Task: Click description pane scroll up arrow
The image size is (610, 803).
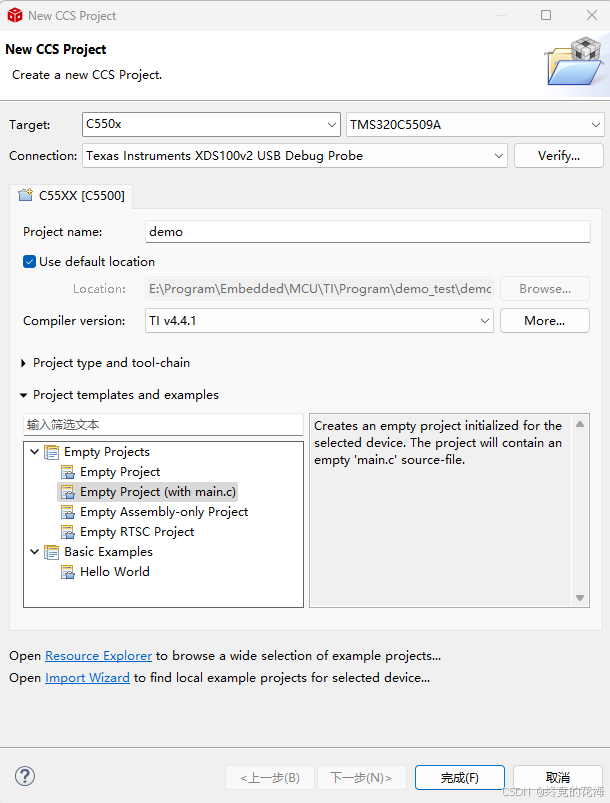Action: (x=580, y=424)
